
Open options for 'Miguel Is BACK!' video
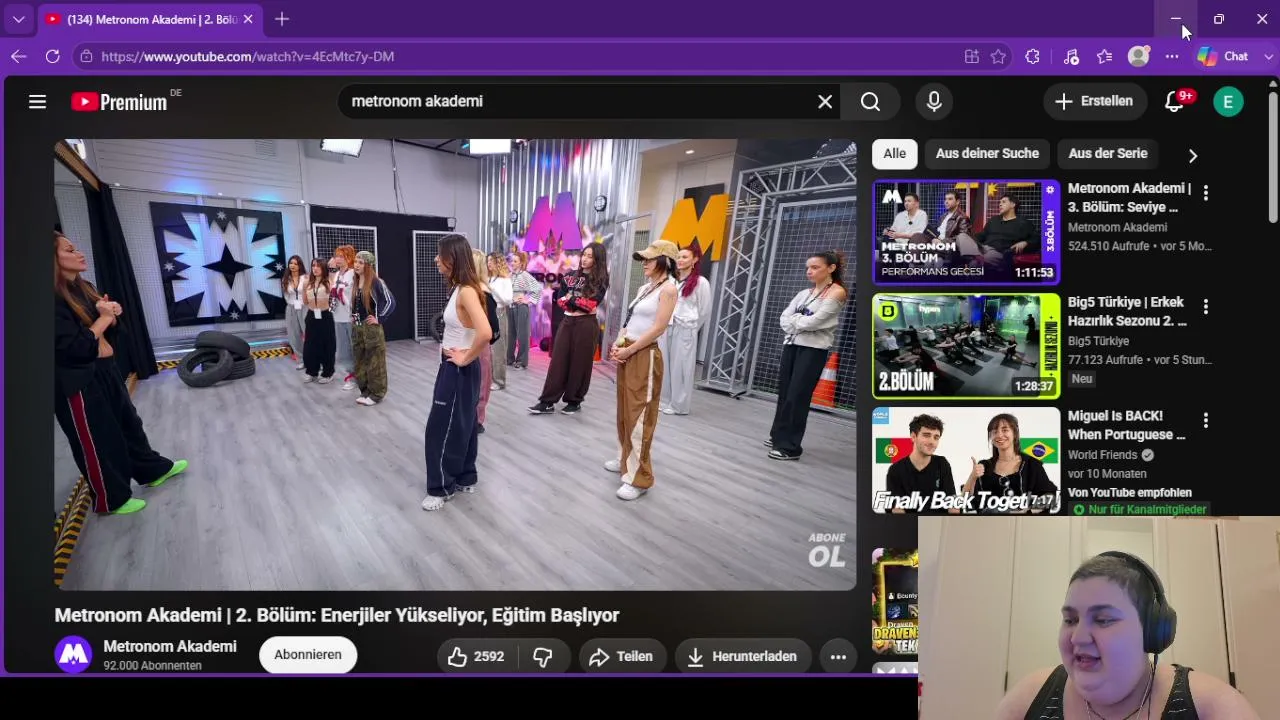tap(1206, 420)
